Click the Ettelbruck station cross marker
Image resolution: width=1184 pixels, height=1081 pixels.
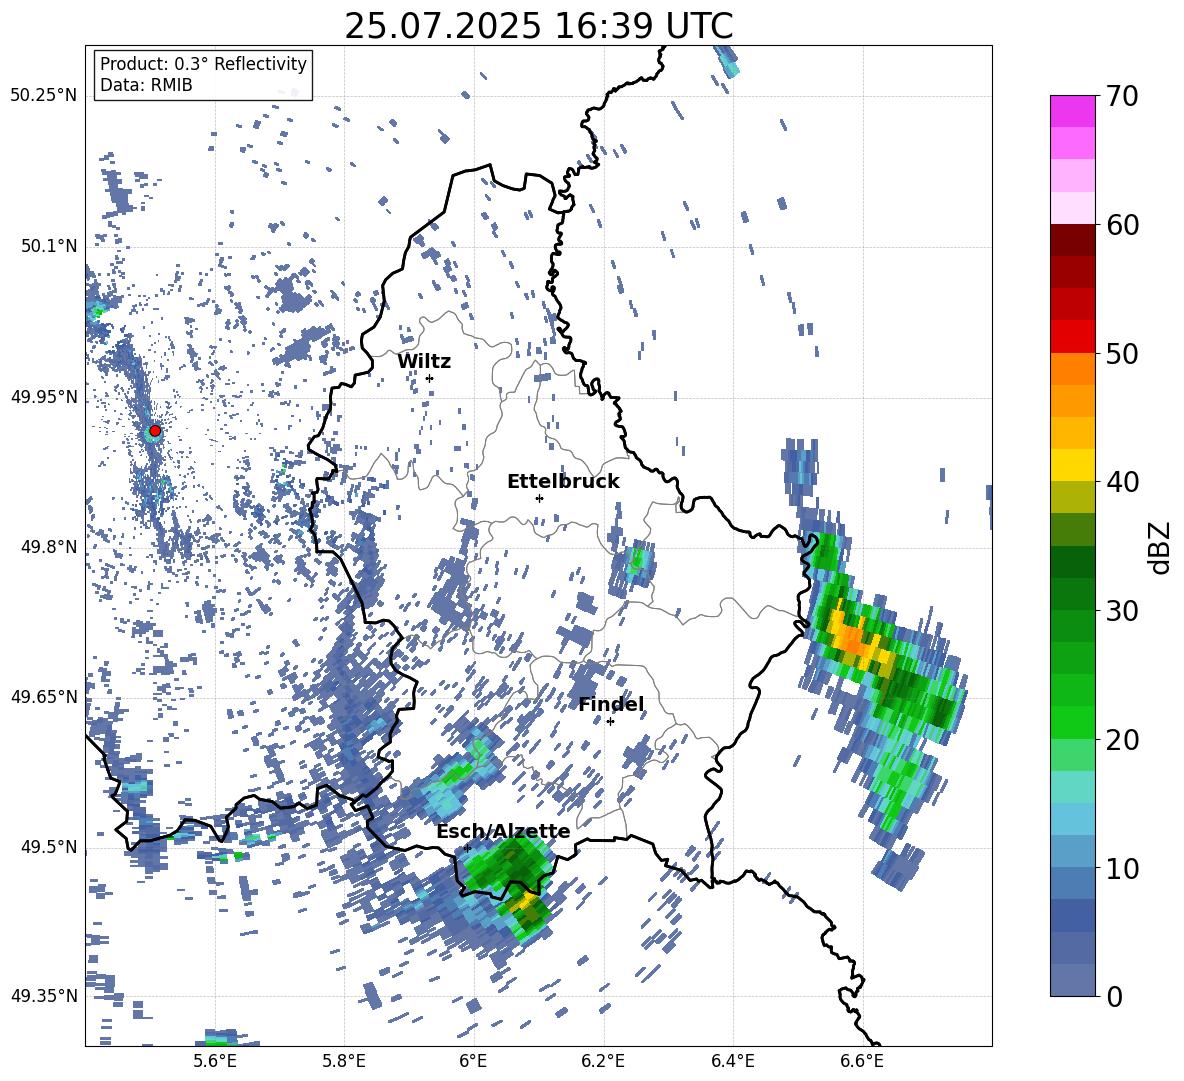539,498
